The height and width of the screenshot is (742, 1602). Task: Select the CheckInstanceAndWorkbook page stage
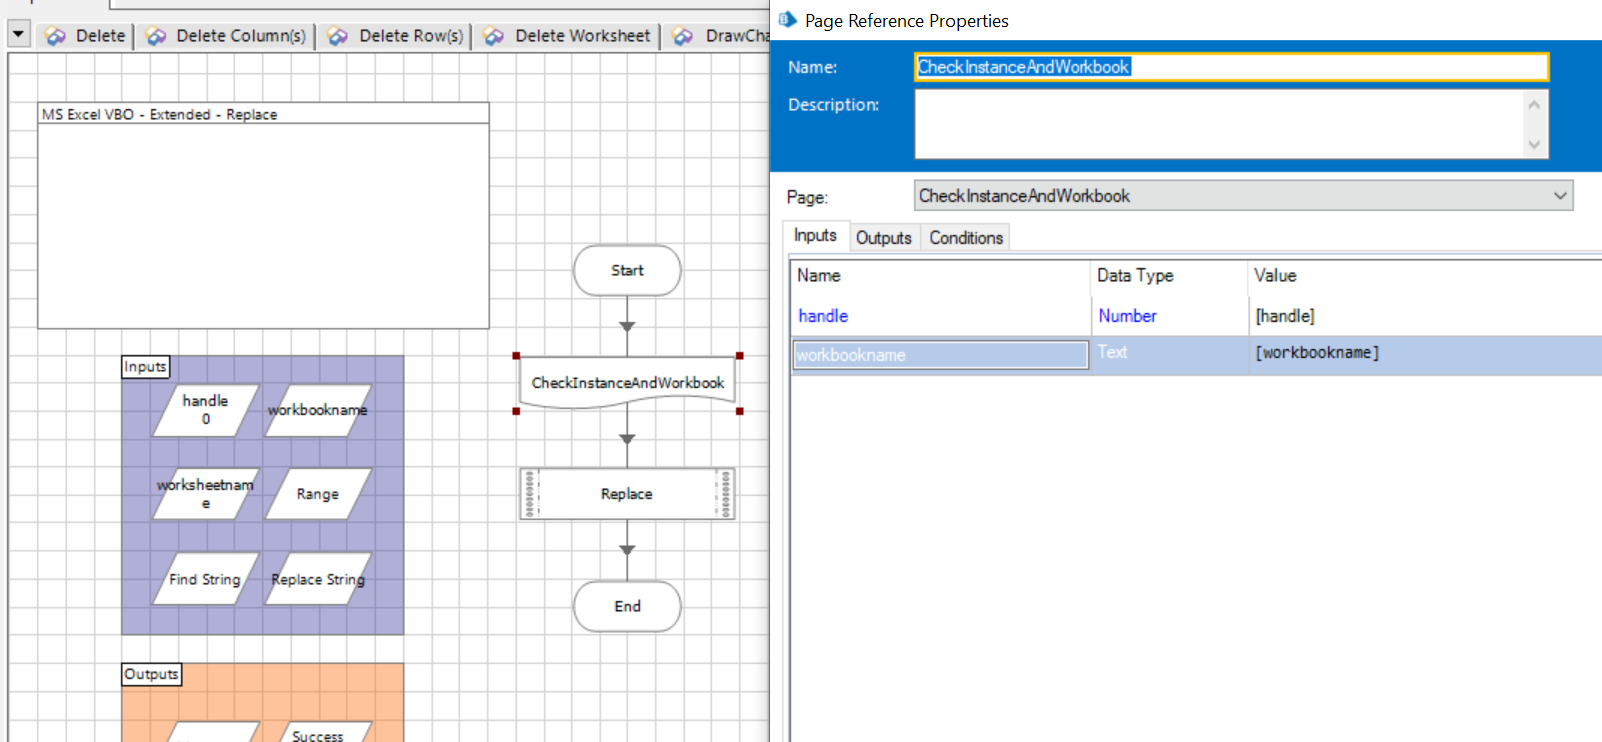tap(627, 383)
